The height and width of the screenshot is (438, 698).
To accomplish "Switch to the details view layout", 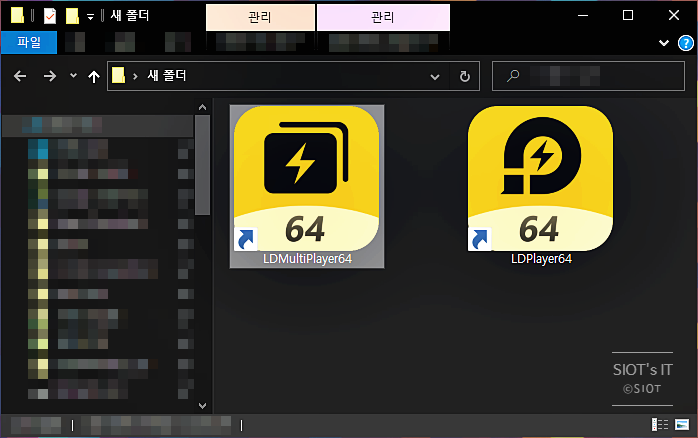I will tap(660, 425).
